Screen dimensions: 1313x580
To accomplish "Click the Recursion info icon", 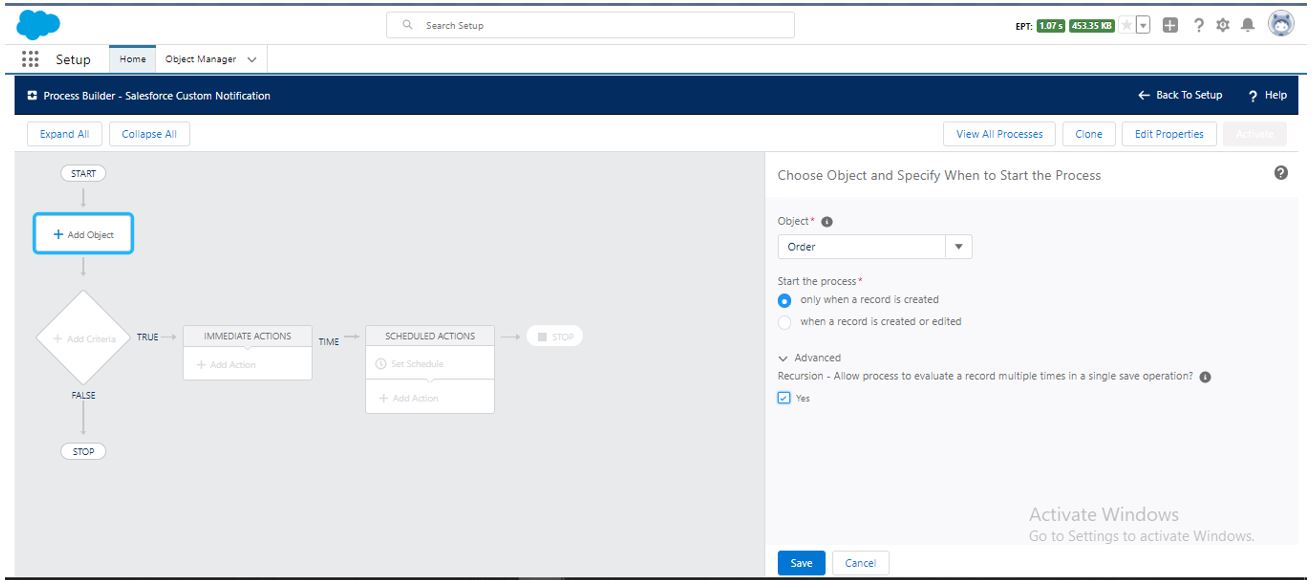I will tap(1205, 377).
